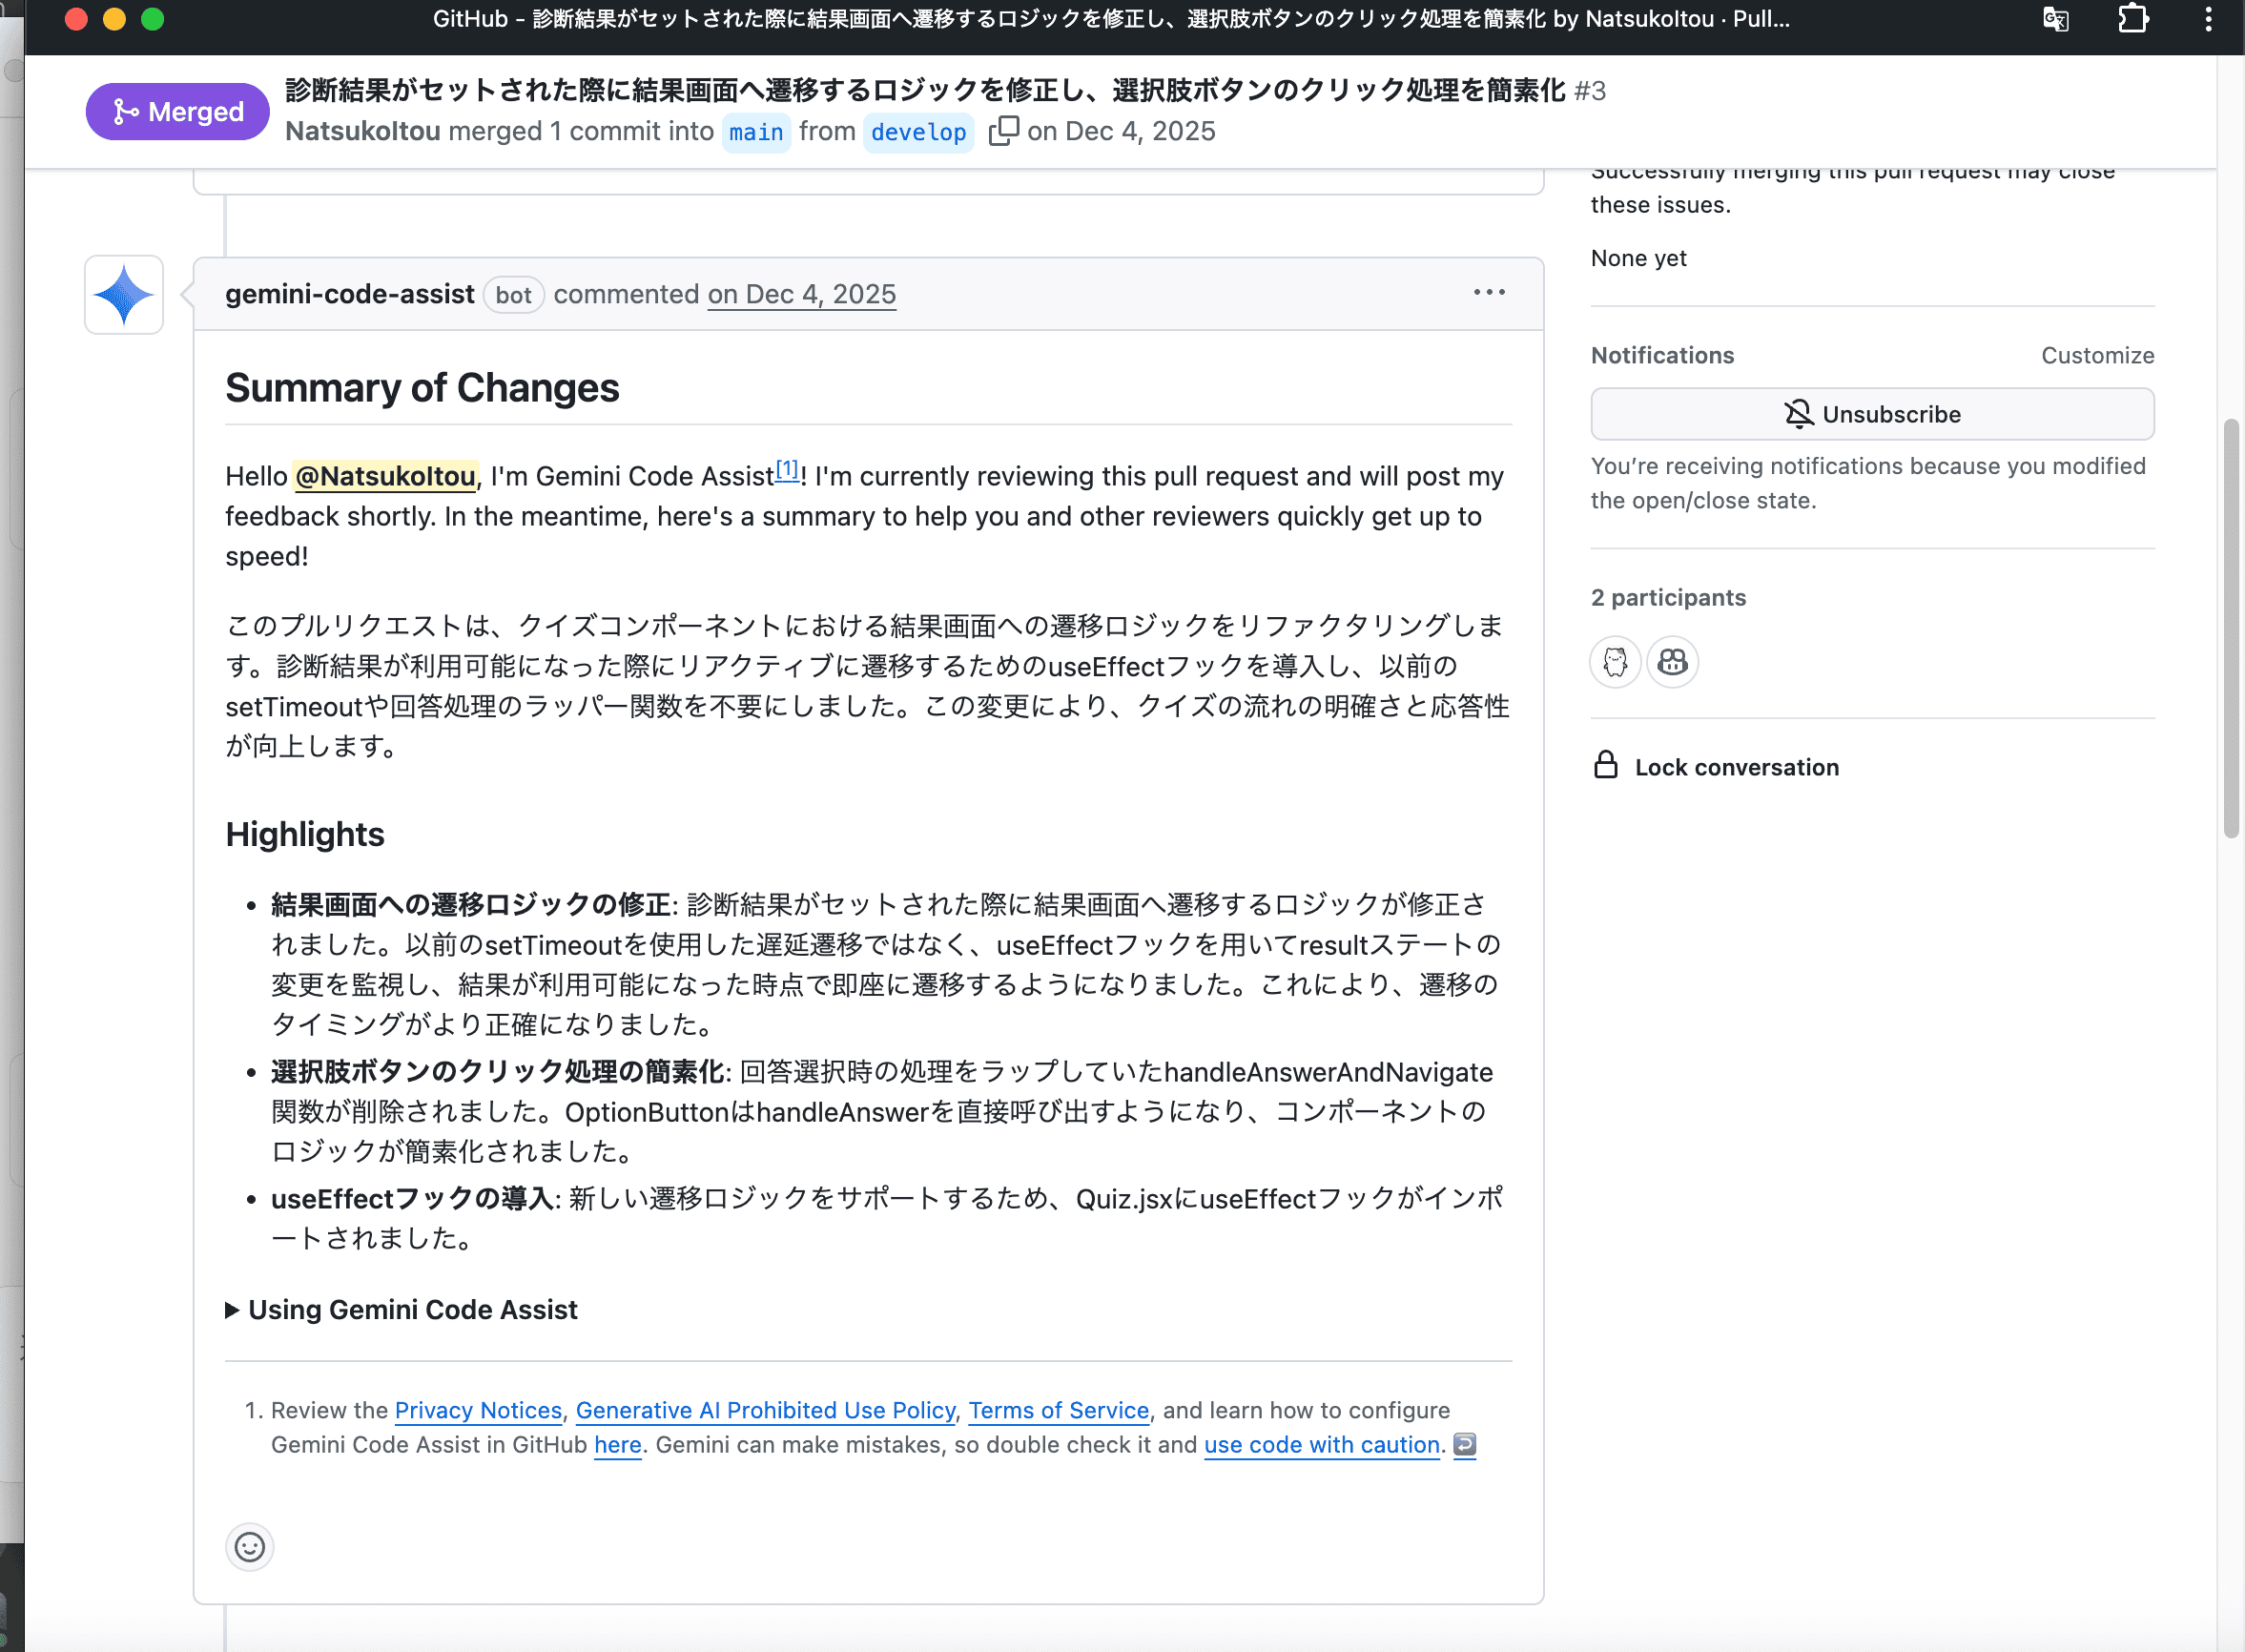Viewport: 2245px width, 1652px height.
Task: Click the on Dec 4, 2025 timestamp
Action: tap(801, 294)
